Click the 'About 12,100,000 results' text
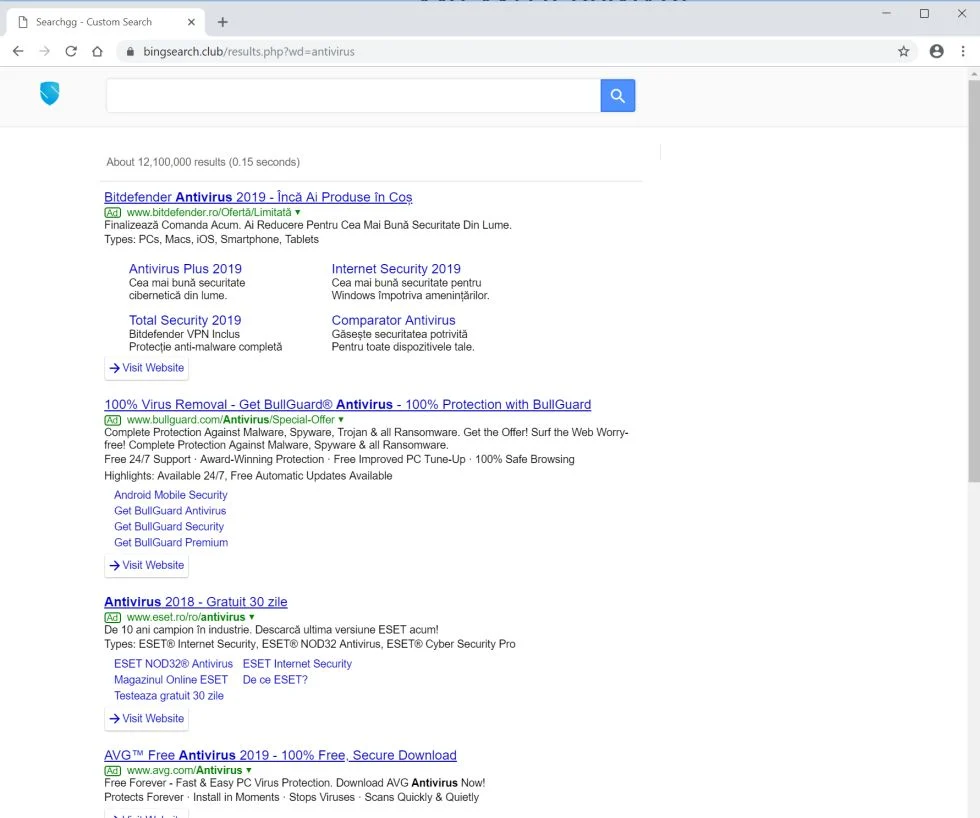 (203, 162)
